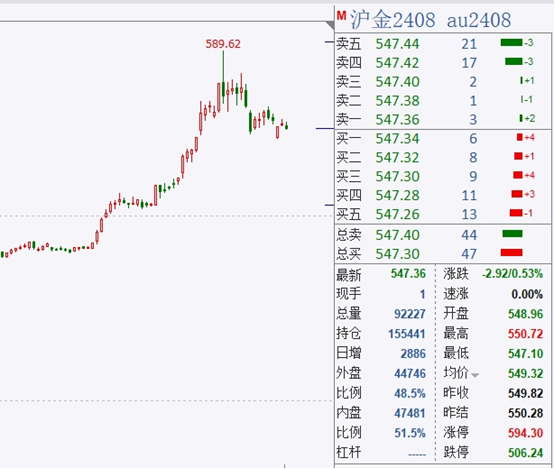
Task: Click the 涨停 price 594.30
Action: [x=525, y=433]
